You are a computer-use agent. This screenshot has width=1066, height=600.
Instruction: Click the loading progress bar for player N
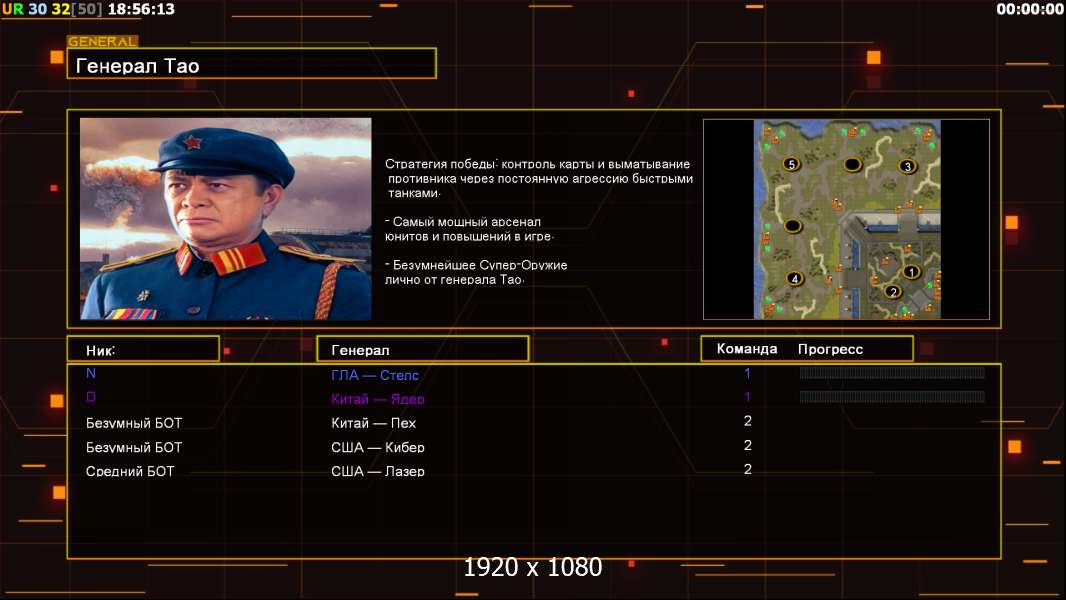click(x=892, y=372)
